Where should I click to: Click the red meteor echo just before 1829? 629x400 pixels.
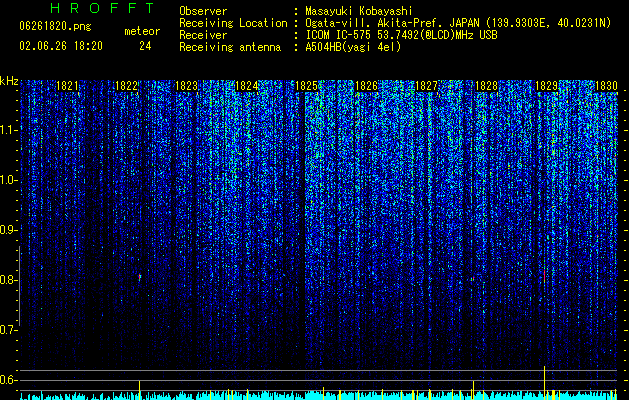pos(544,276)
